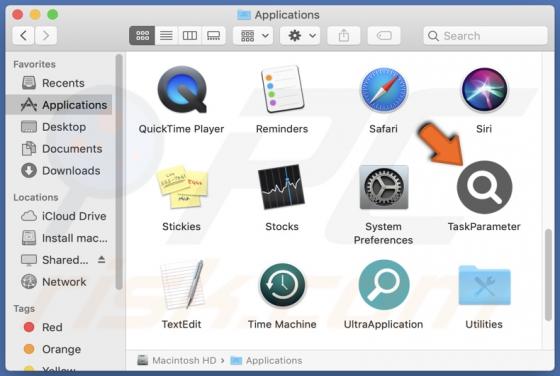The image size is (560, 376).
Task: Go back with the left chevron button
Action: [24, 35]
